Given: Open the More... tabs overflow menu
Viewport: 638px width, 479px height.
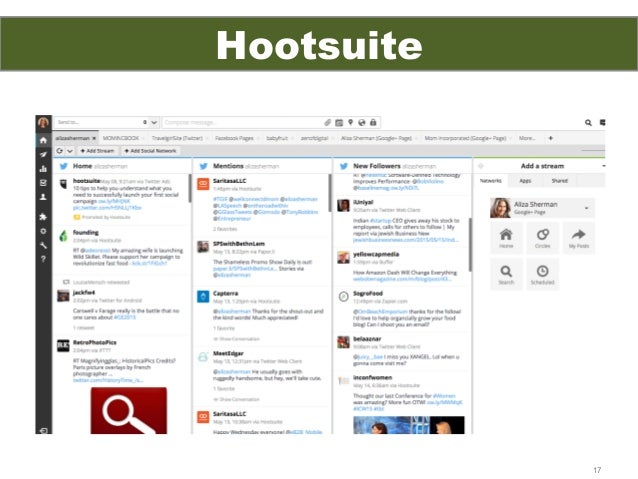Looking at the screenshot, I should coord(527,138).
